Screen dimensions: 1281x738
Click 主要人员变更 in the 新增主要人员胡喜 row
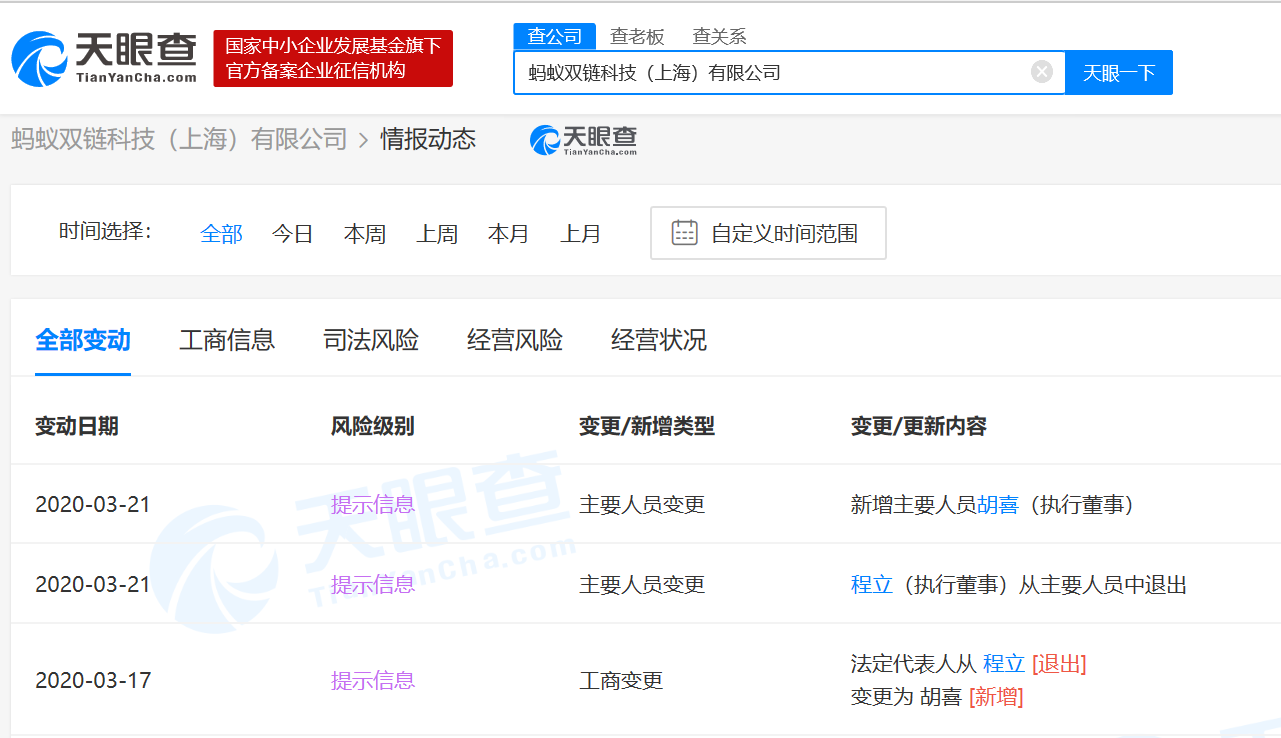point(642,505)
